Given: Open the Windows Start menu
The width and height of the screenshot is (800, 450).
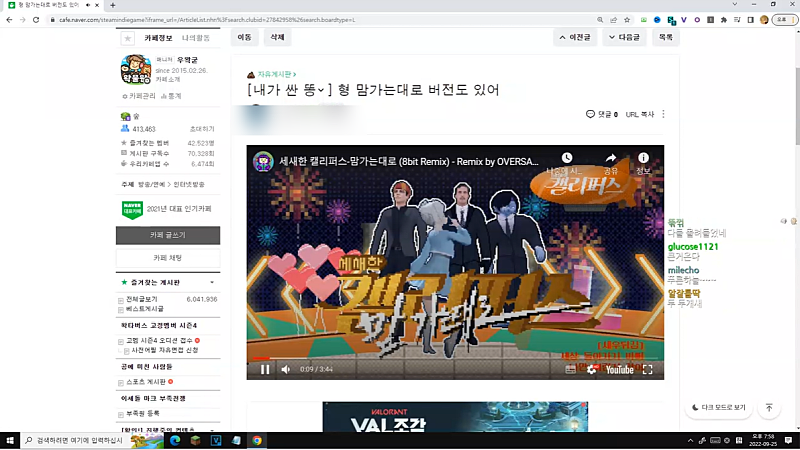Looking at the screenshot, I should (x=10, y=440).
